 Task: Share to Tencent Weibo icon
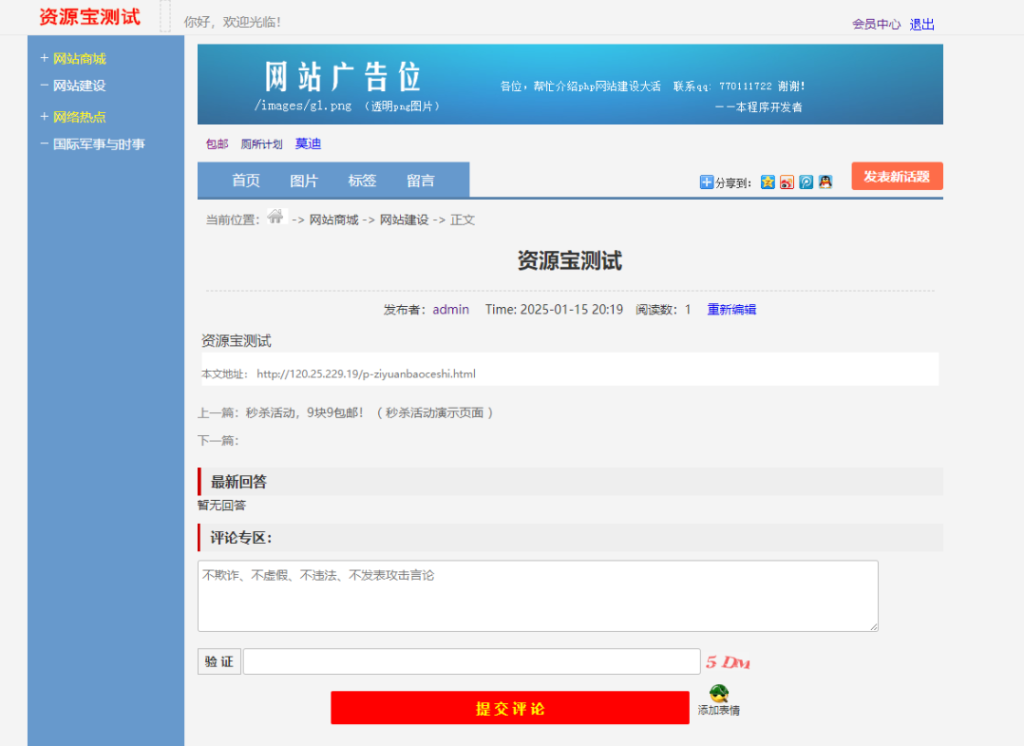[x=806, y=182]
